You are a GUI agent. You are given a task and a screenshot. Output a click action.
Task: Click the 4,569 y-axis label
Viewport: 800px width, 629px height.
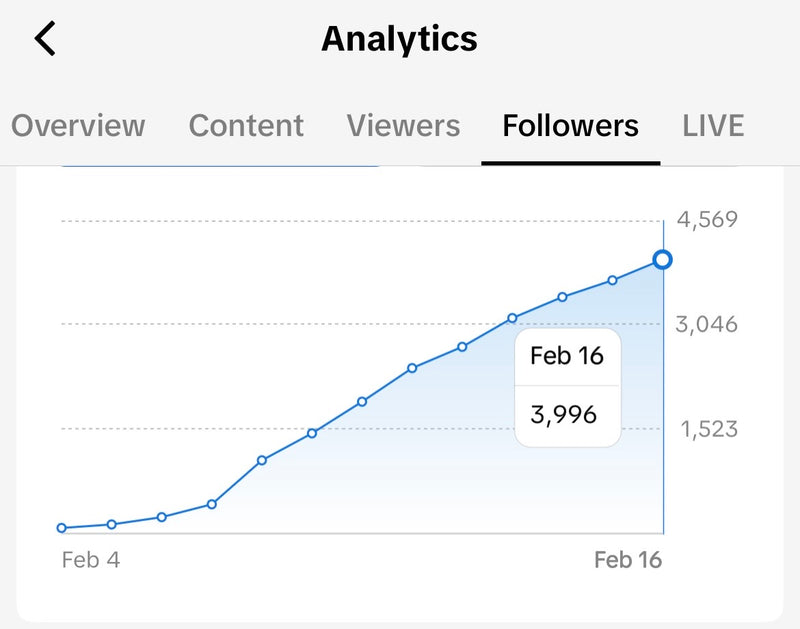coord(707,219)
